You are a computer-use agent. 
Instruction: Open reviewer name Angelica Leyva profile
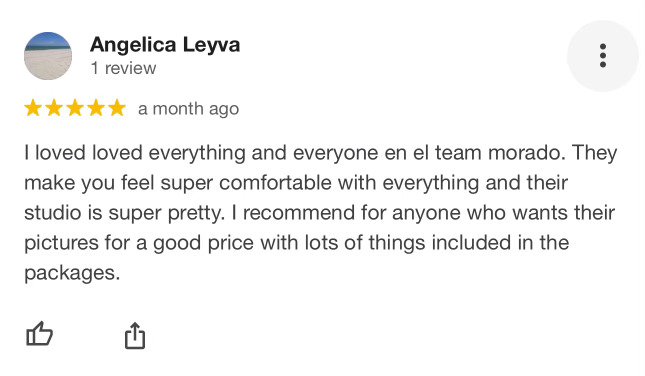[165, 44]
